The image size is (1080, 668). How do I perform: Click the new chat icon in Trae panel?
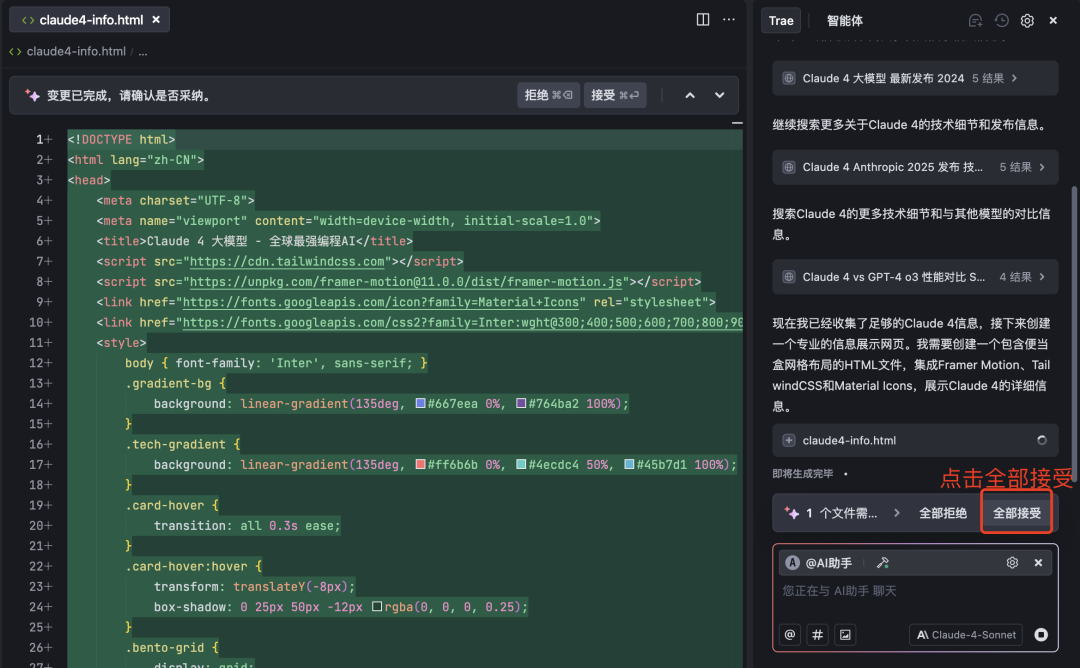(975, 21)
